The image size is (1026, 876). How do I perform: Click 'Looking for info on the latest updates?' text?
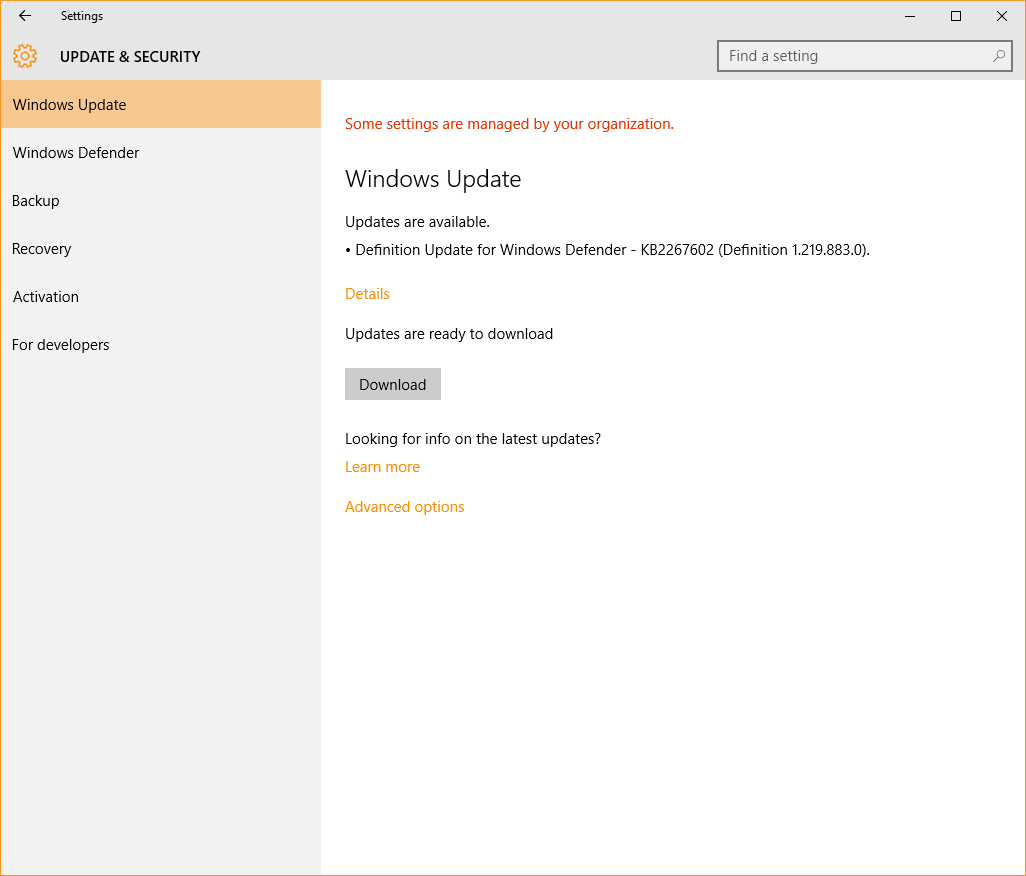[472, 439]
